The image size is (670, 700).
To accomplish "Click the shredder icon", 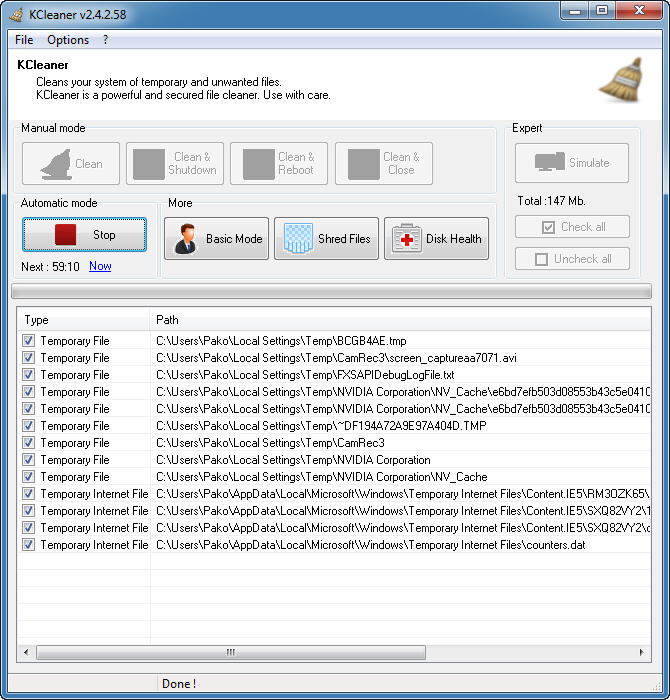I will coord(298,239).
